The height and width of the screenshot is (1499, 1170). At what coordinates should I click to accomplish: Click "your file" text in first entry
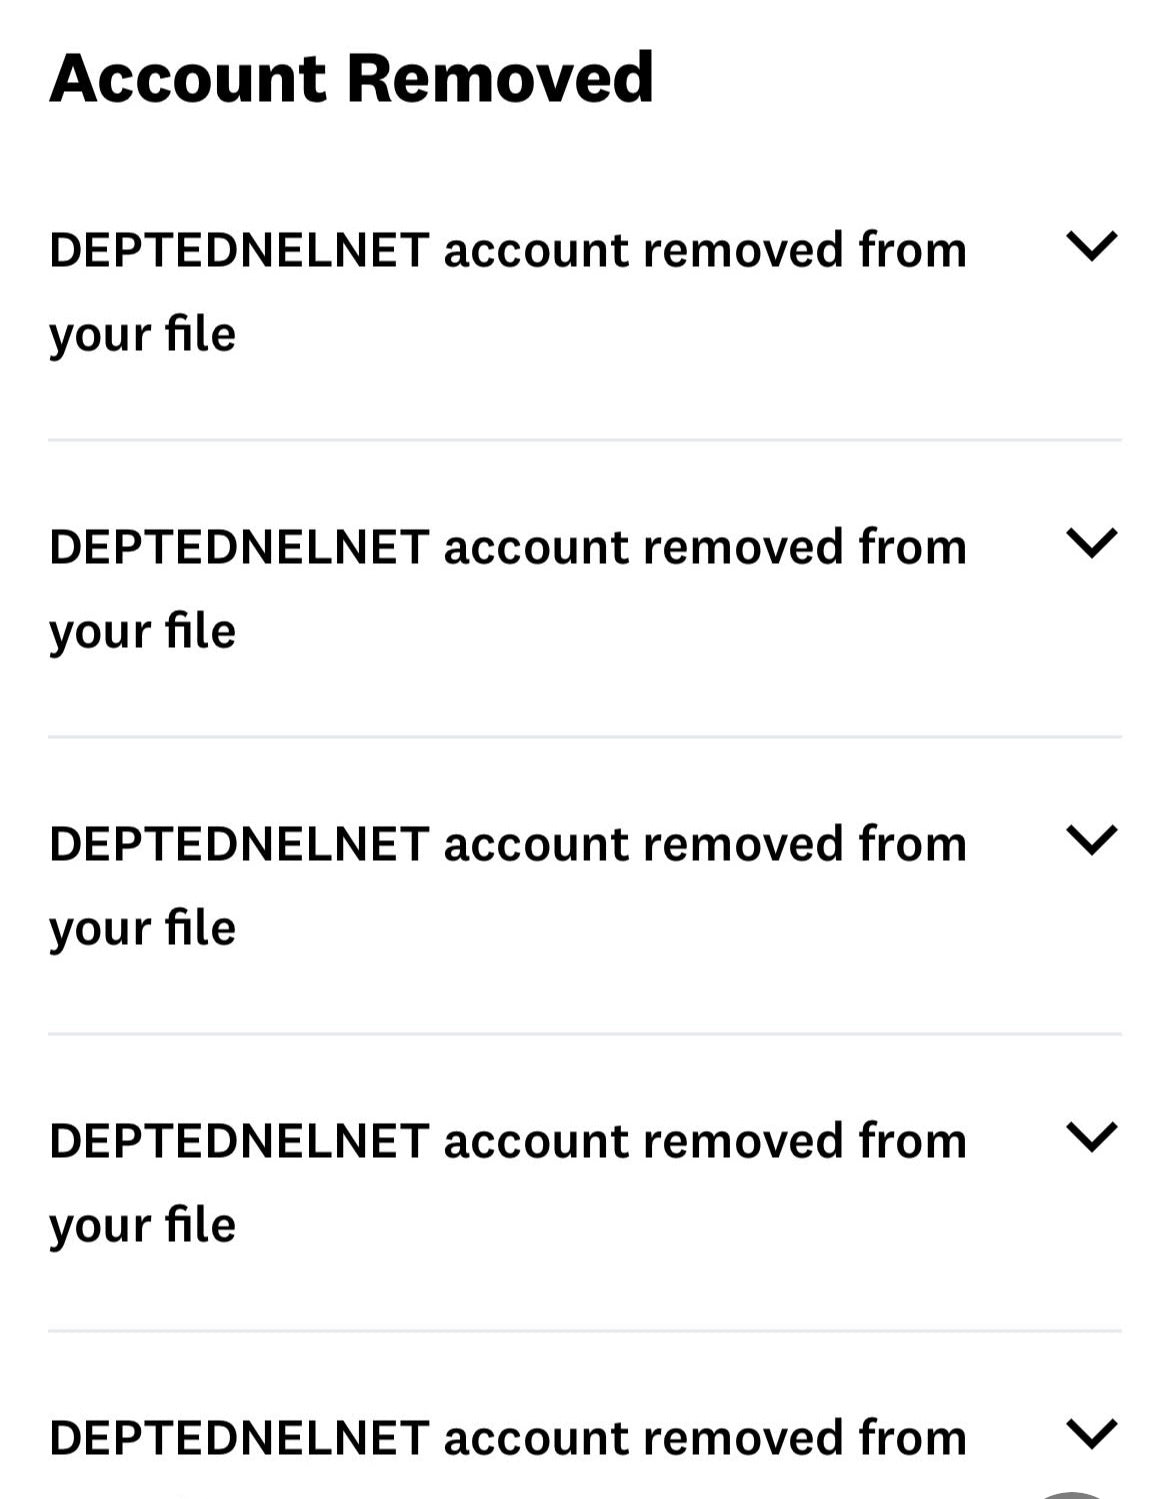pos(142,334)
